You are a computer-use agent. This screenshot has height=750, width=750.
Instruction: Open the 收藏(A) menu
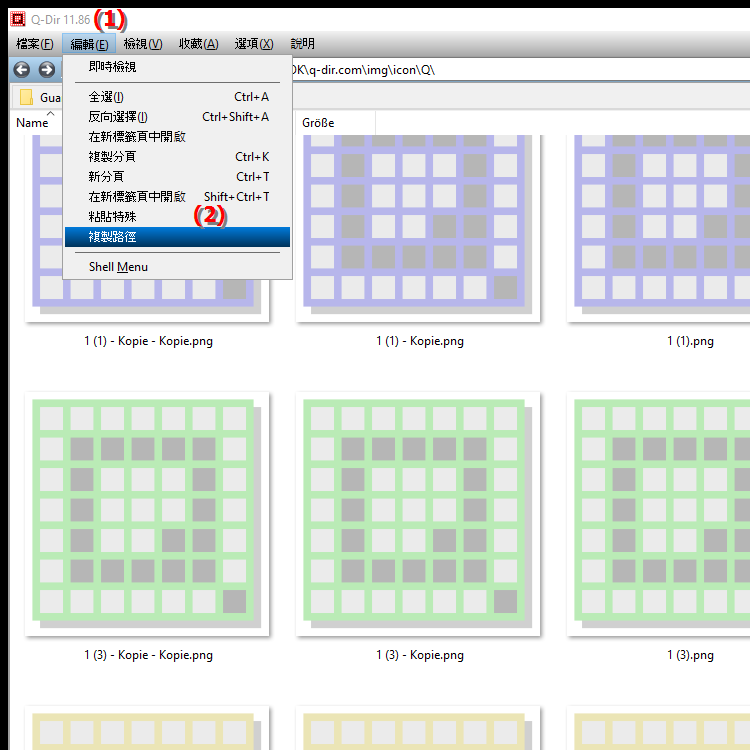(199, 44)
